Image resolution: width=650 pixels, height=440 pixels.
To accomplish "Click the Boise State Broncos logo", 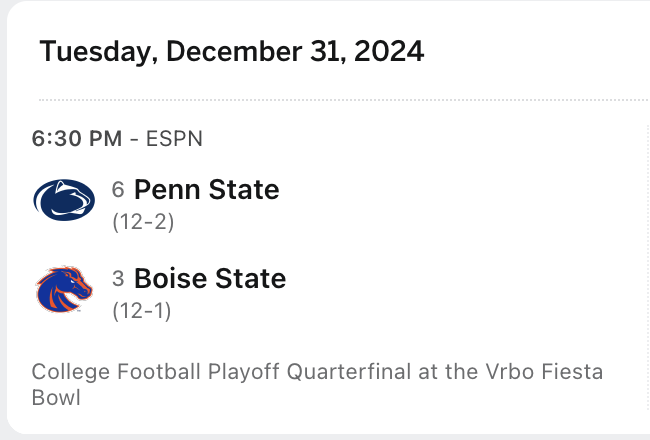I will [65, 288].
